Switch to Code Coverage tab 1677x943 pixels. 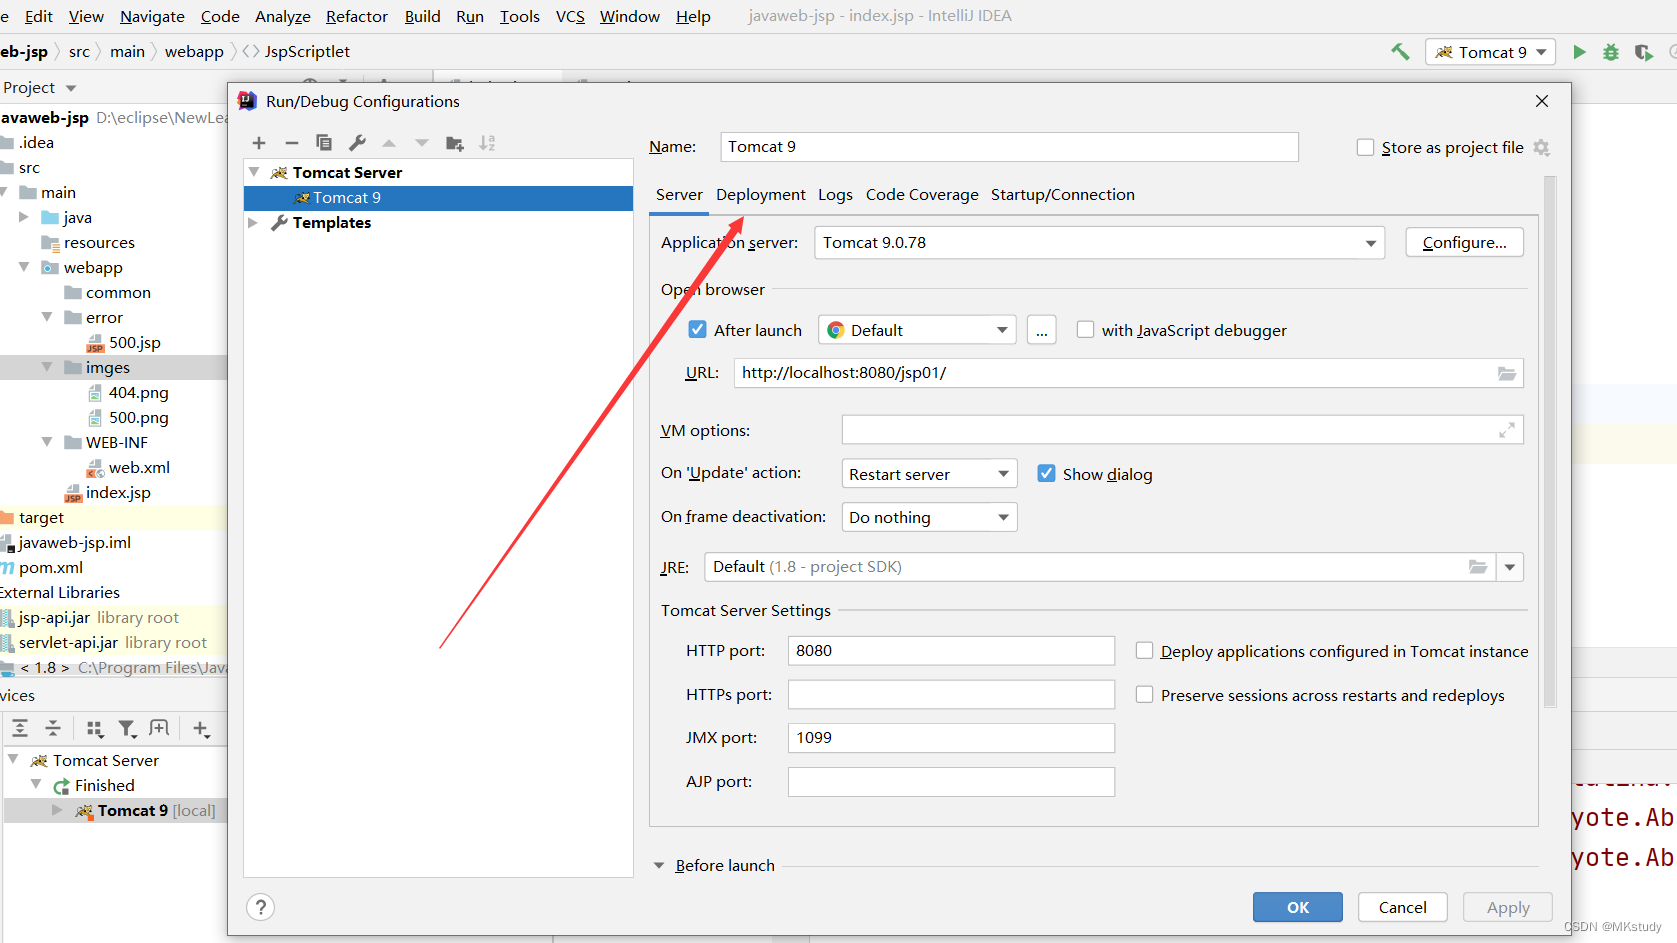point(922,194)
